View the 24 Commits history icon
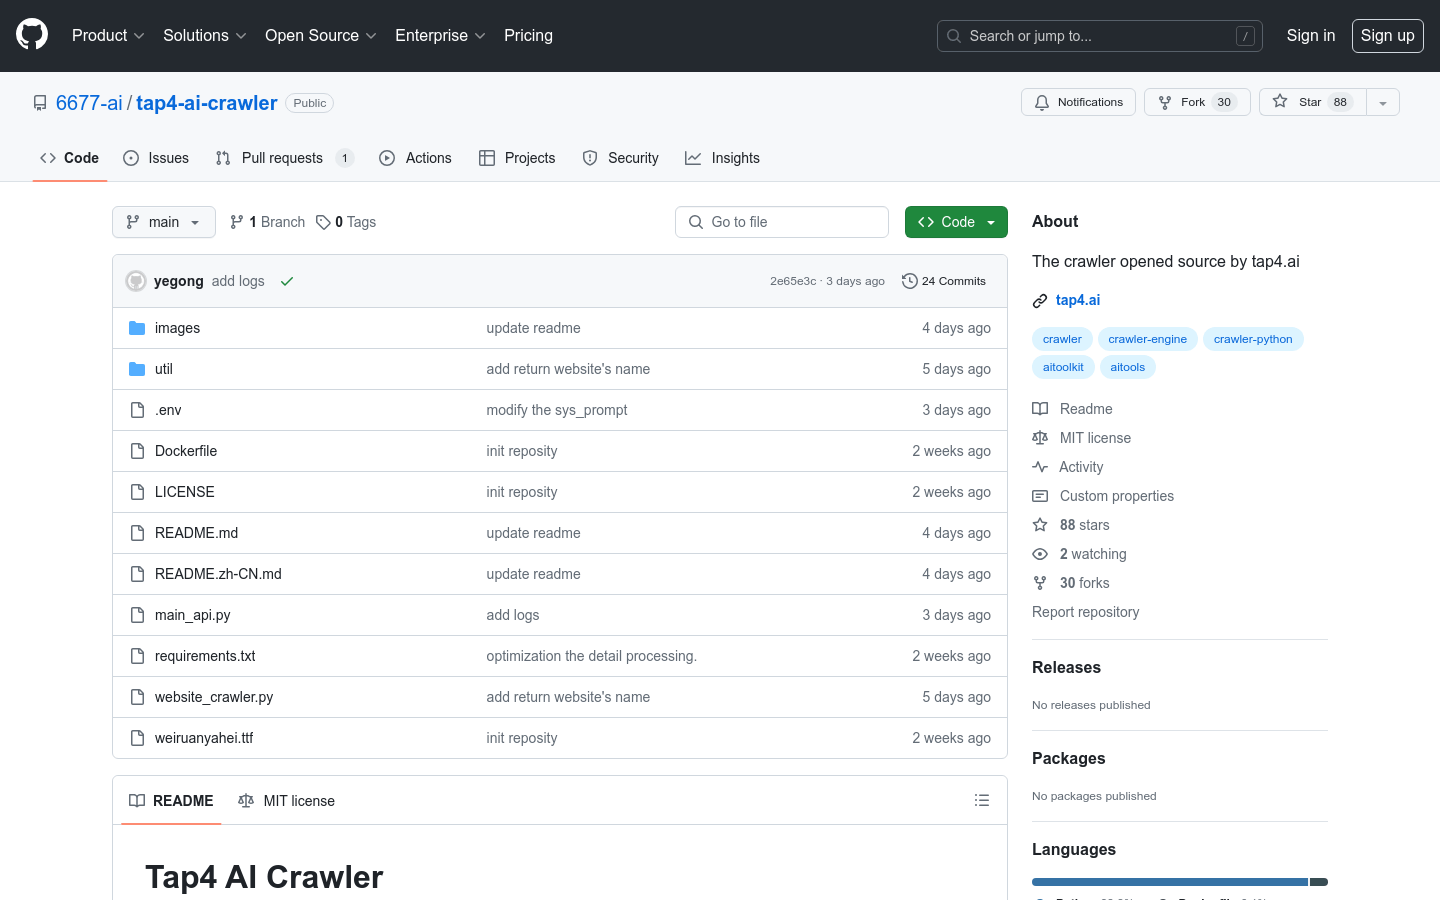Viewport: 1440px width, 900px height. click(x=909, y=281)
